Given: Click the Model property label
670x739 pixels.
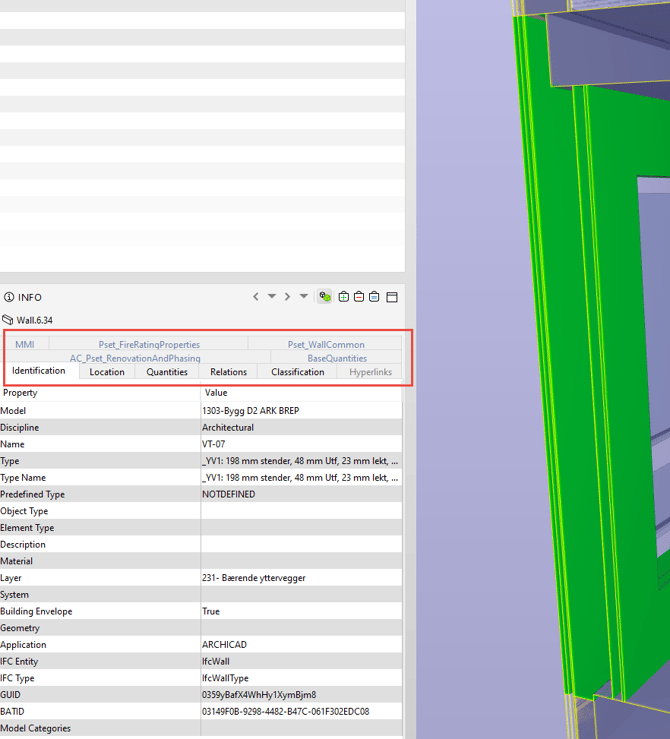Looking at the screenshot, I should [13, 411].
